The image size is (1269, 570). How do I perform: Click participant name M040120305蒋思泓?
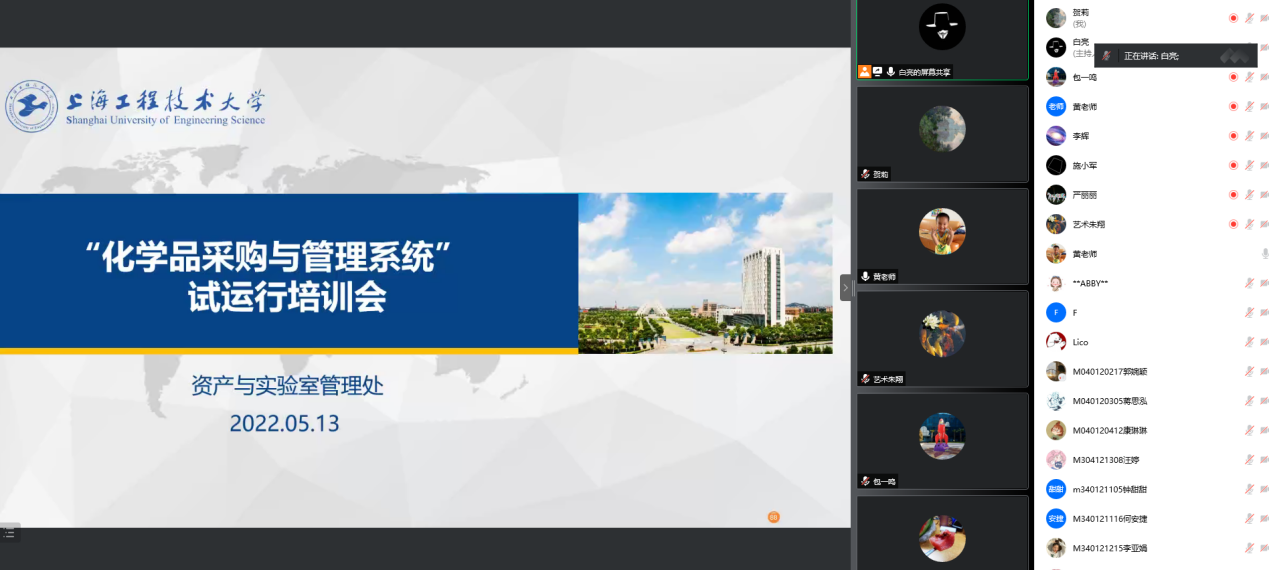pos(1110,401)
